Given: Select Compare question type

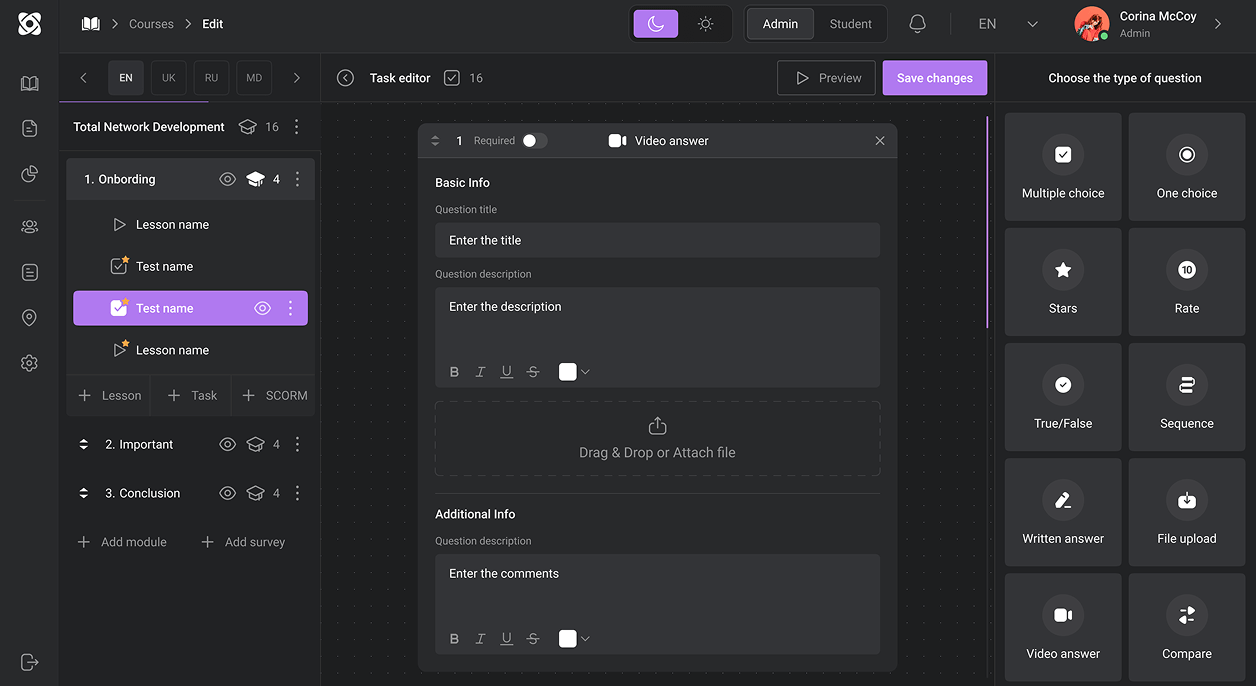Looking at the screenshot, I should pos(1187,627).
